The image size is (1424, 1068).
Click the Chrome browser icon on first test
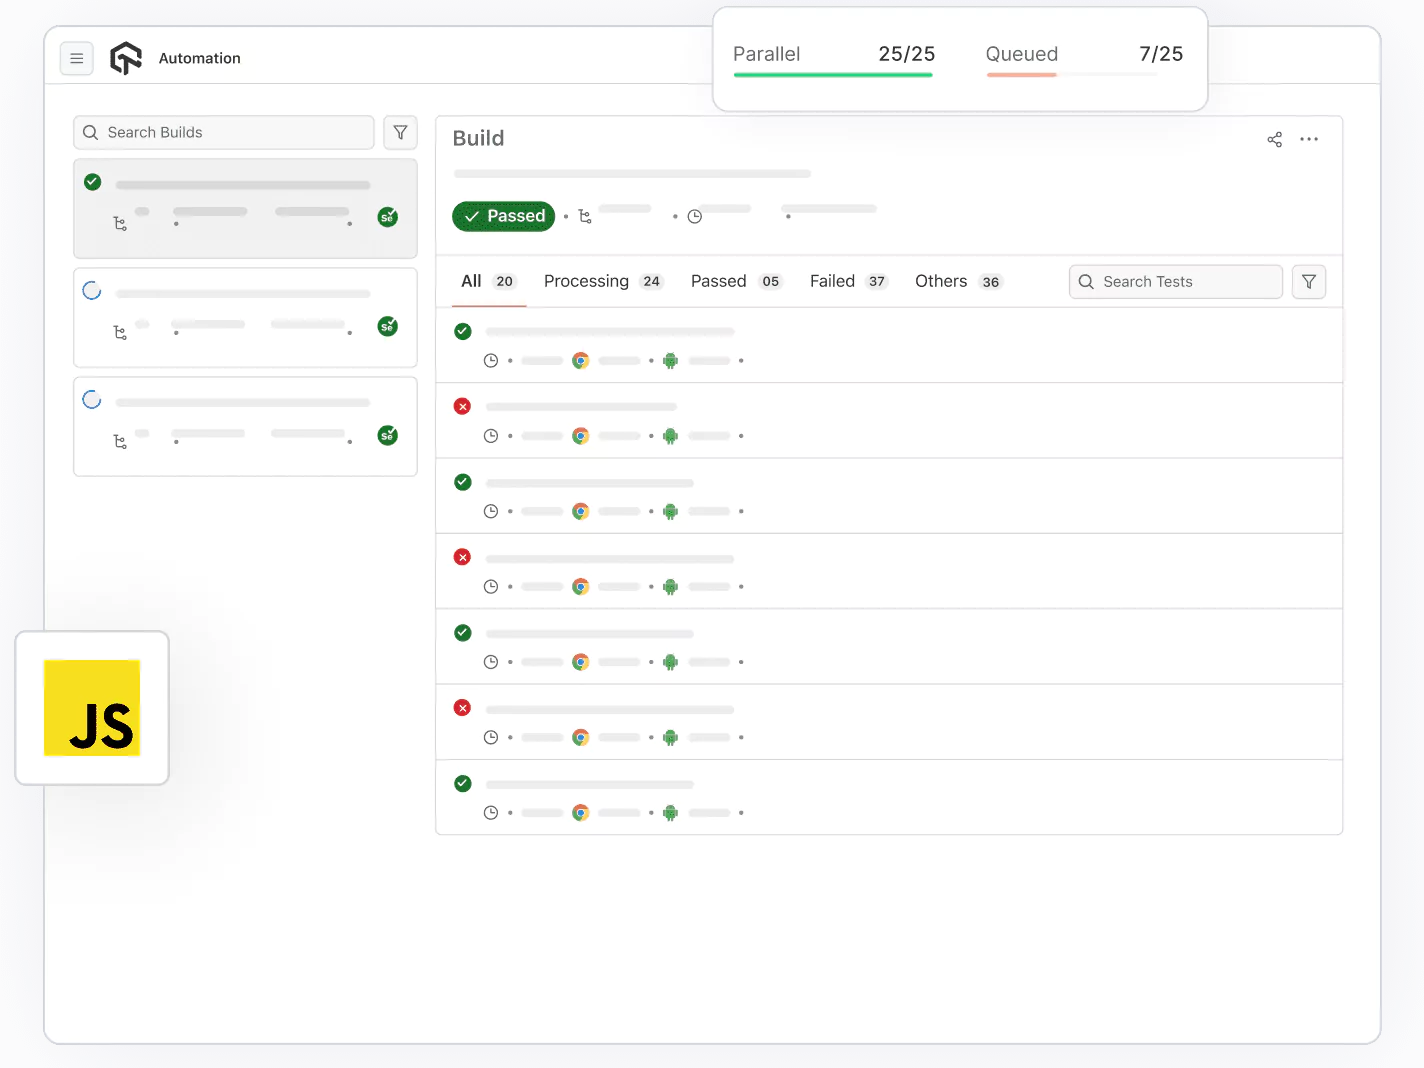coord(580,360)
